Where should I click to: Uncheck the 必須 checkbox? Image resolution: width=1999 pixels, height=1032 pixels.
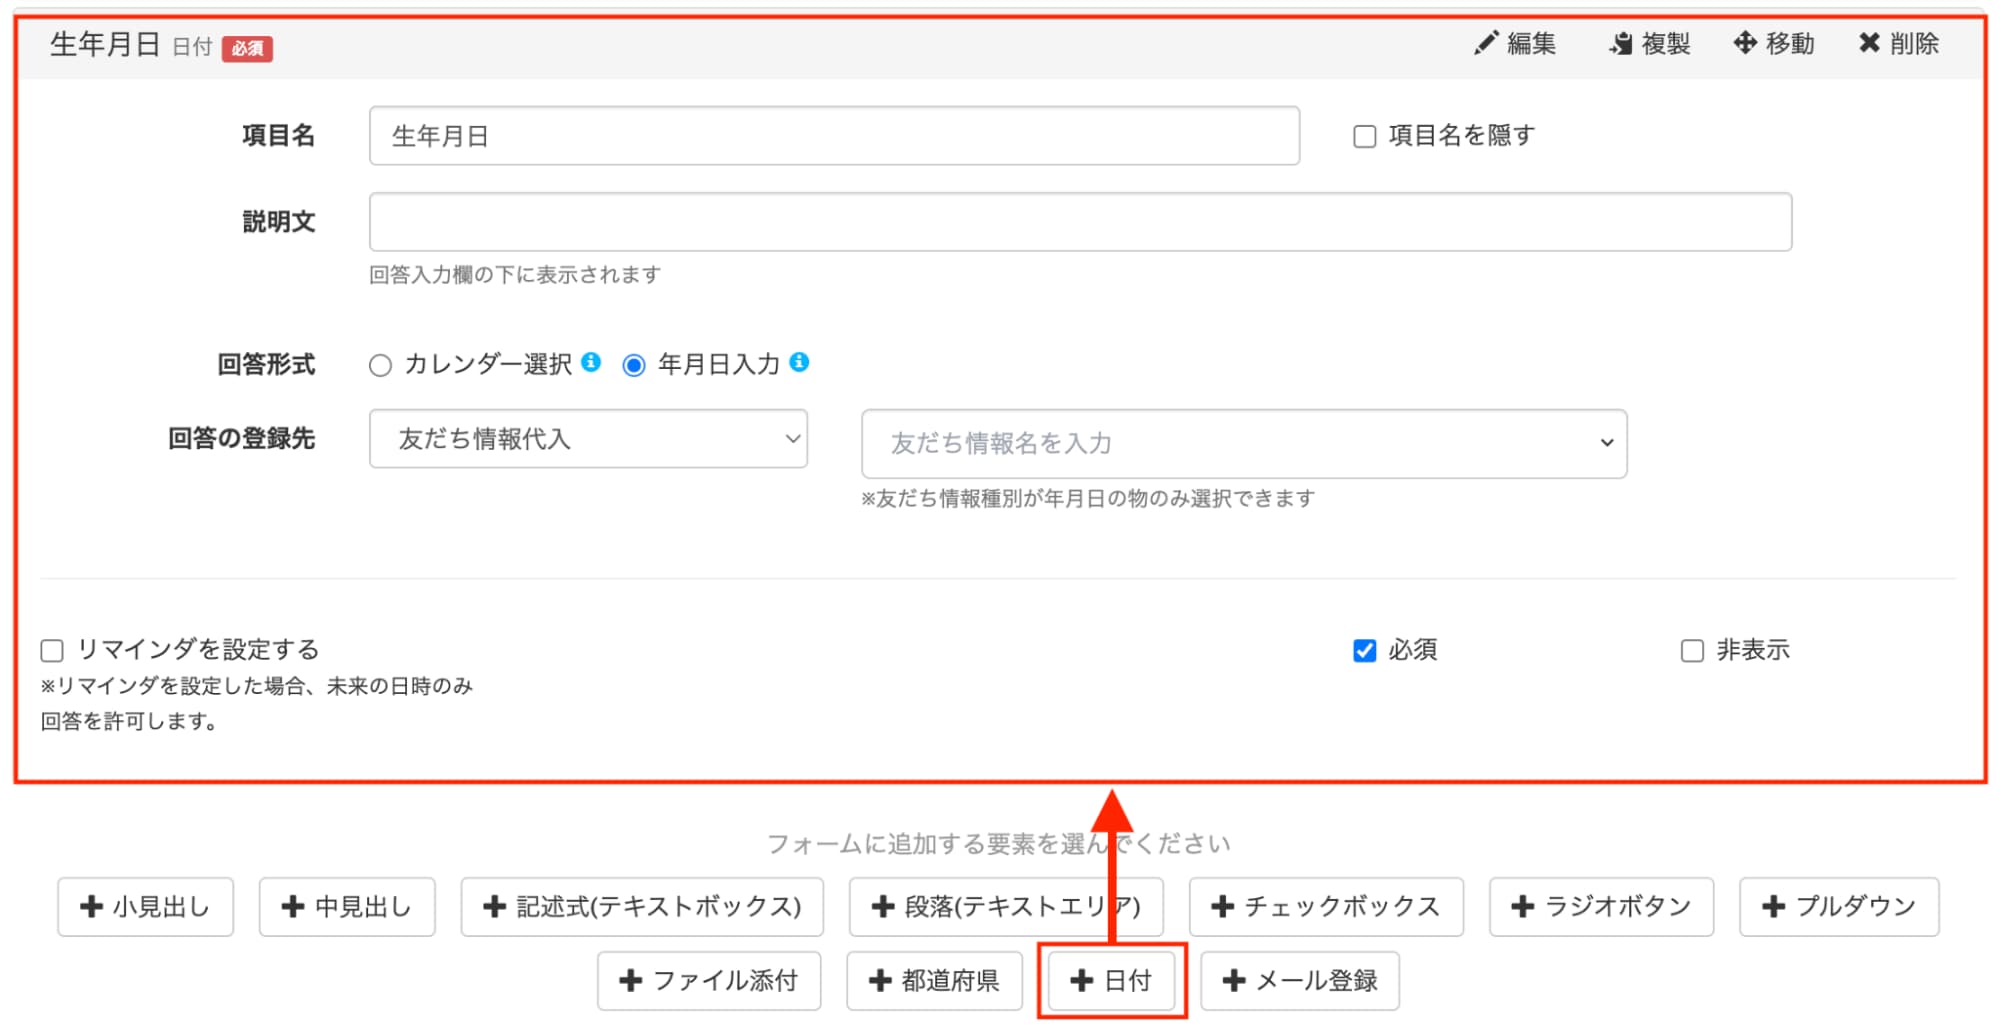(x=1364, y=650)
